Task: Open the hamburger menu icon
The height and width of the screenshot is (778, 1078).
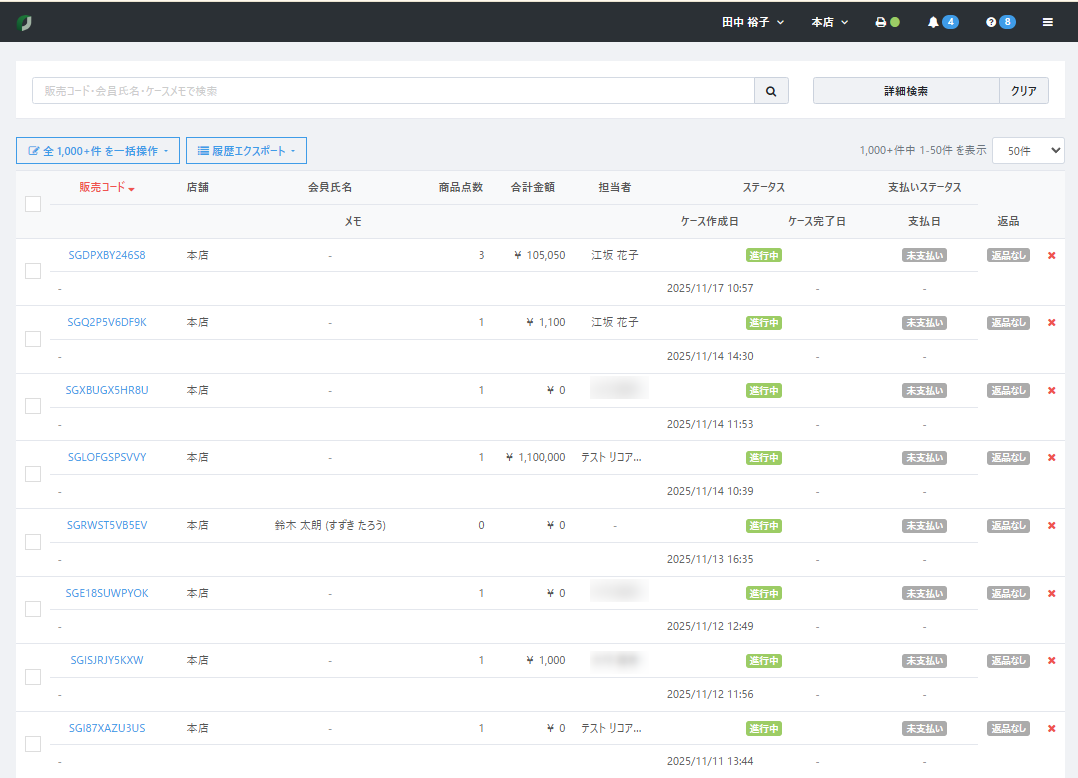Action: coord(1047,22)
